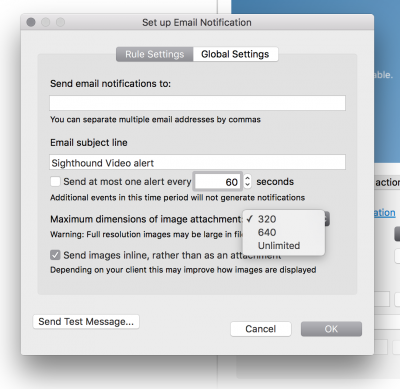Enable Send at most one alert checkbox
The height and width of the screenshot is (389, 400).
tap(55, 182)
